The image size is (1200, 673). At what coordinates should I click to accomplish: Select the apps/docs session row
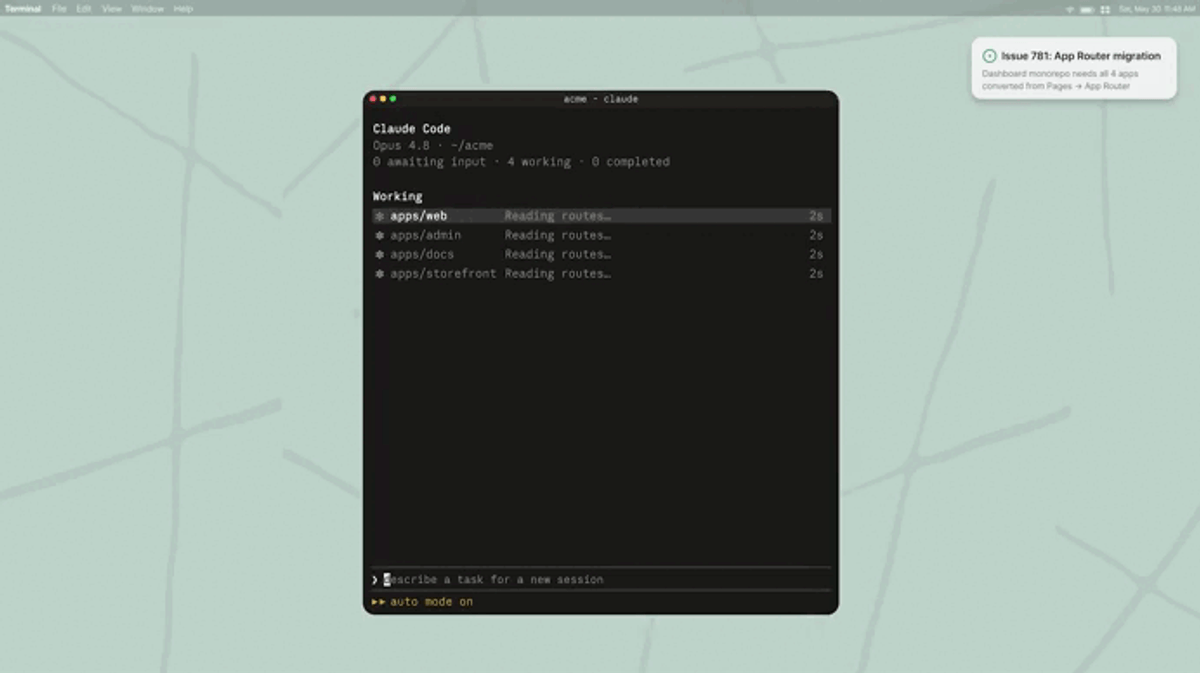pyautogui.click(x=601, y=254)
